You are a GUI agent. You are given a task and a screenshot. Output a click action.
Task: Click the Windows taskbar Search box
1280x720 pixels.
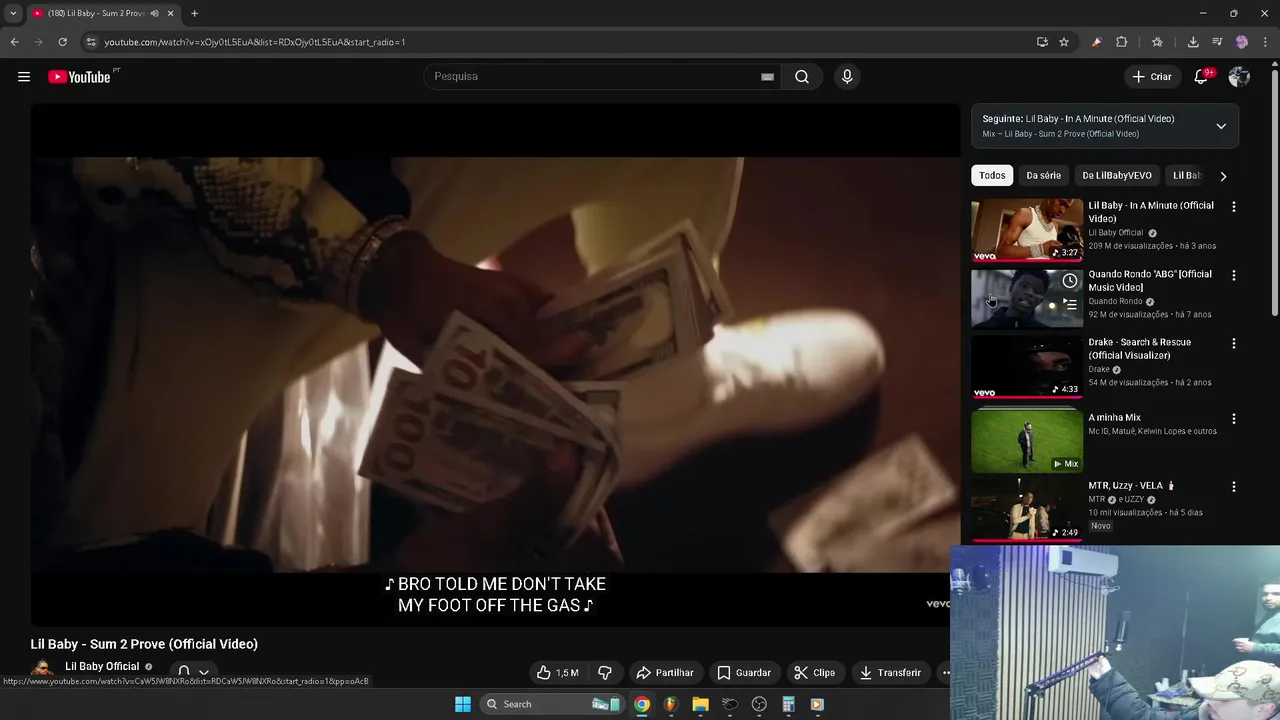pos(551,704)
